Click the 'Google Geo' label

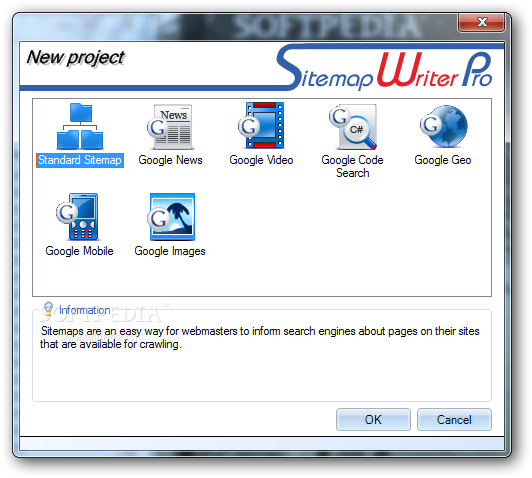443,160
